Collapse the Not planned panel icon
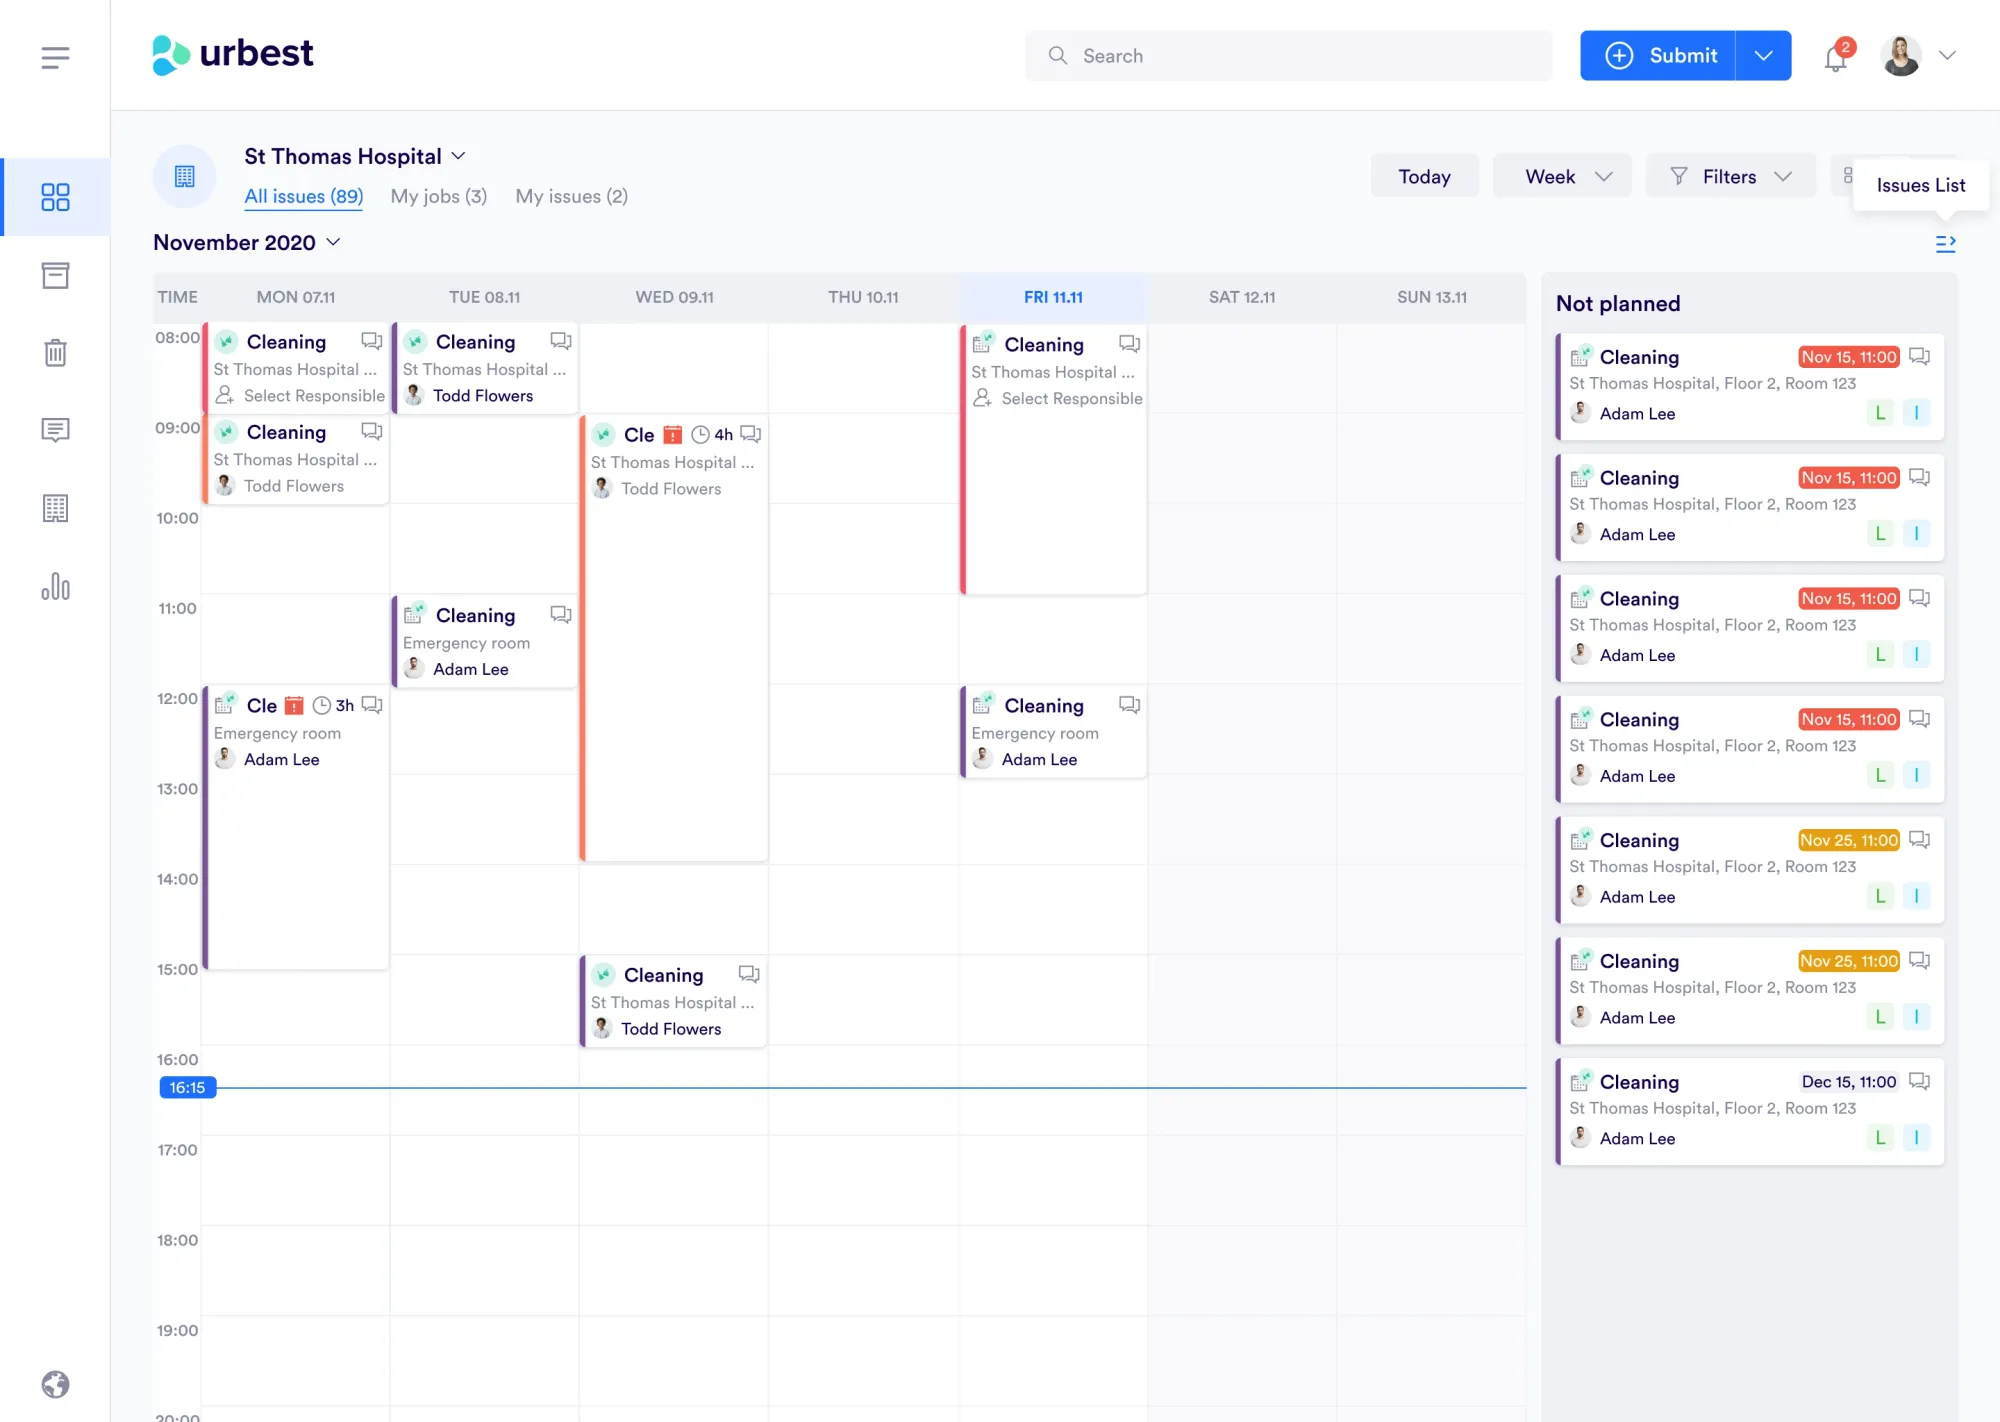The image size is (2000, 1422). tap(1945, 244)
